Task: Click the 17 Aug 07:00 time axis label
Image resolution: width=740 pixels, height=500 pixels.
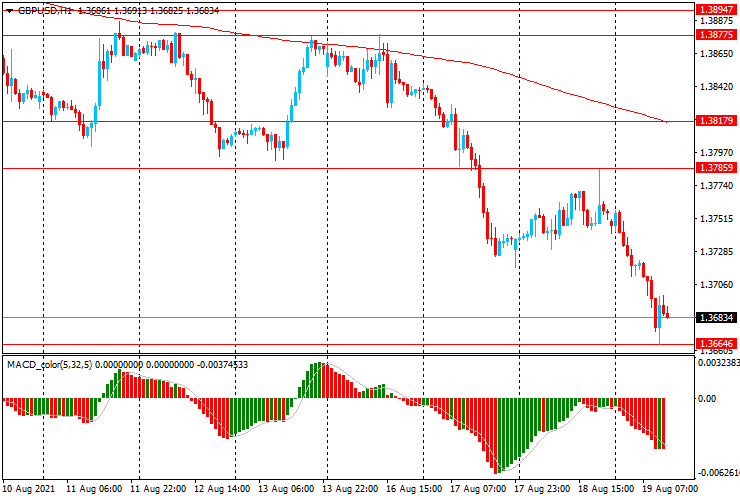Action: pyautogui.click(x=478, y=489)
